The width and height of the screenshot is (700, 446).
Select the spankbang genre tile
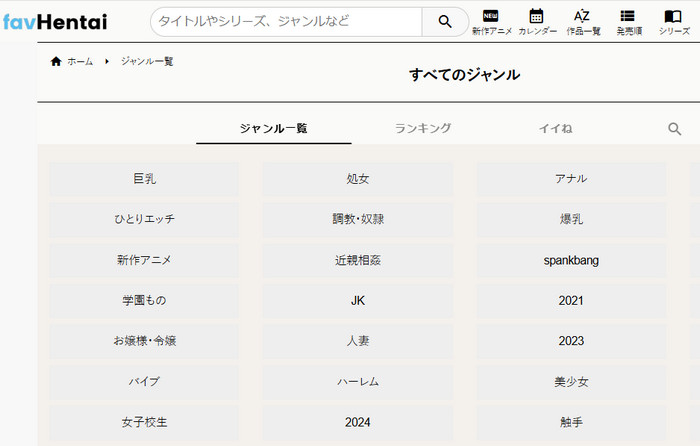pyautogui.click(x=571, y=260)
